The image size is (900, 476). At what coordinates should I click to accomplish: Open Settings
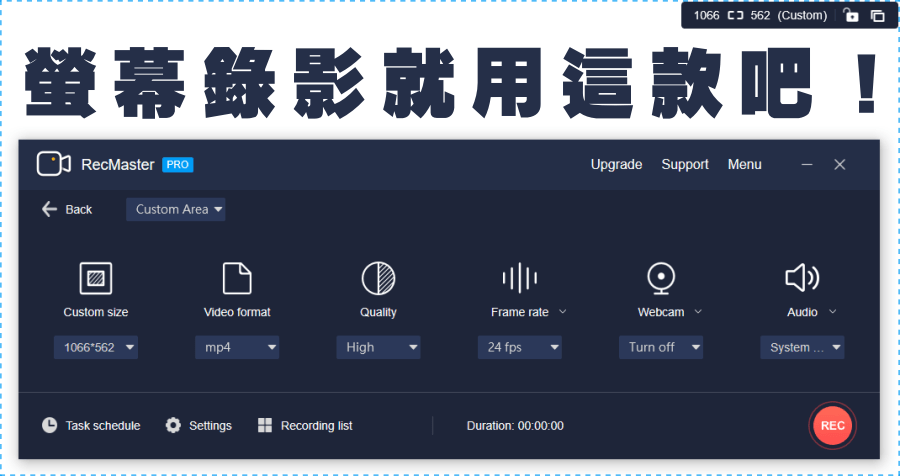(x=199, y=425)
